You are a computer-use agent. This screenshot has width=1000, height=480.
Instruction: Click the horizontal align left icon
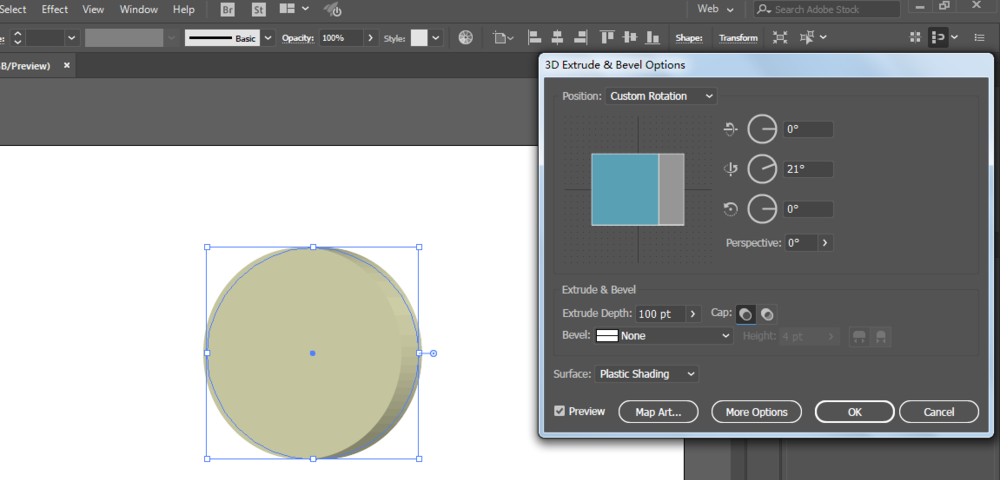coord(534,38)
